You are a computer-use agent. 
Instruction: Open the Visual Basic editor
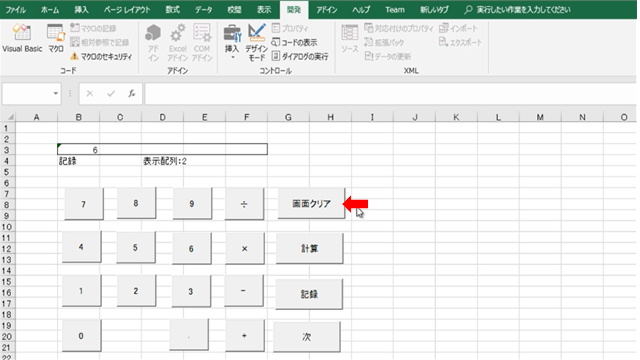coord(22,38)
